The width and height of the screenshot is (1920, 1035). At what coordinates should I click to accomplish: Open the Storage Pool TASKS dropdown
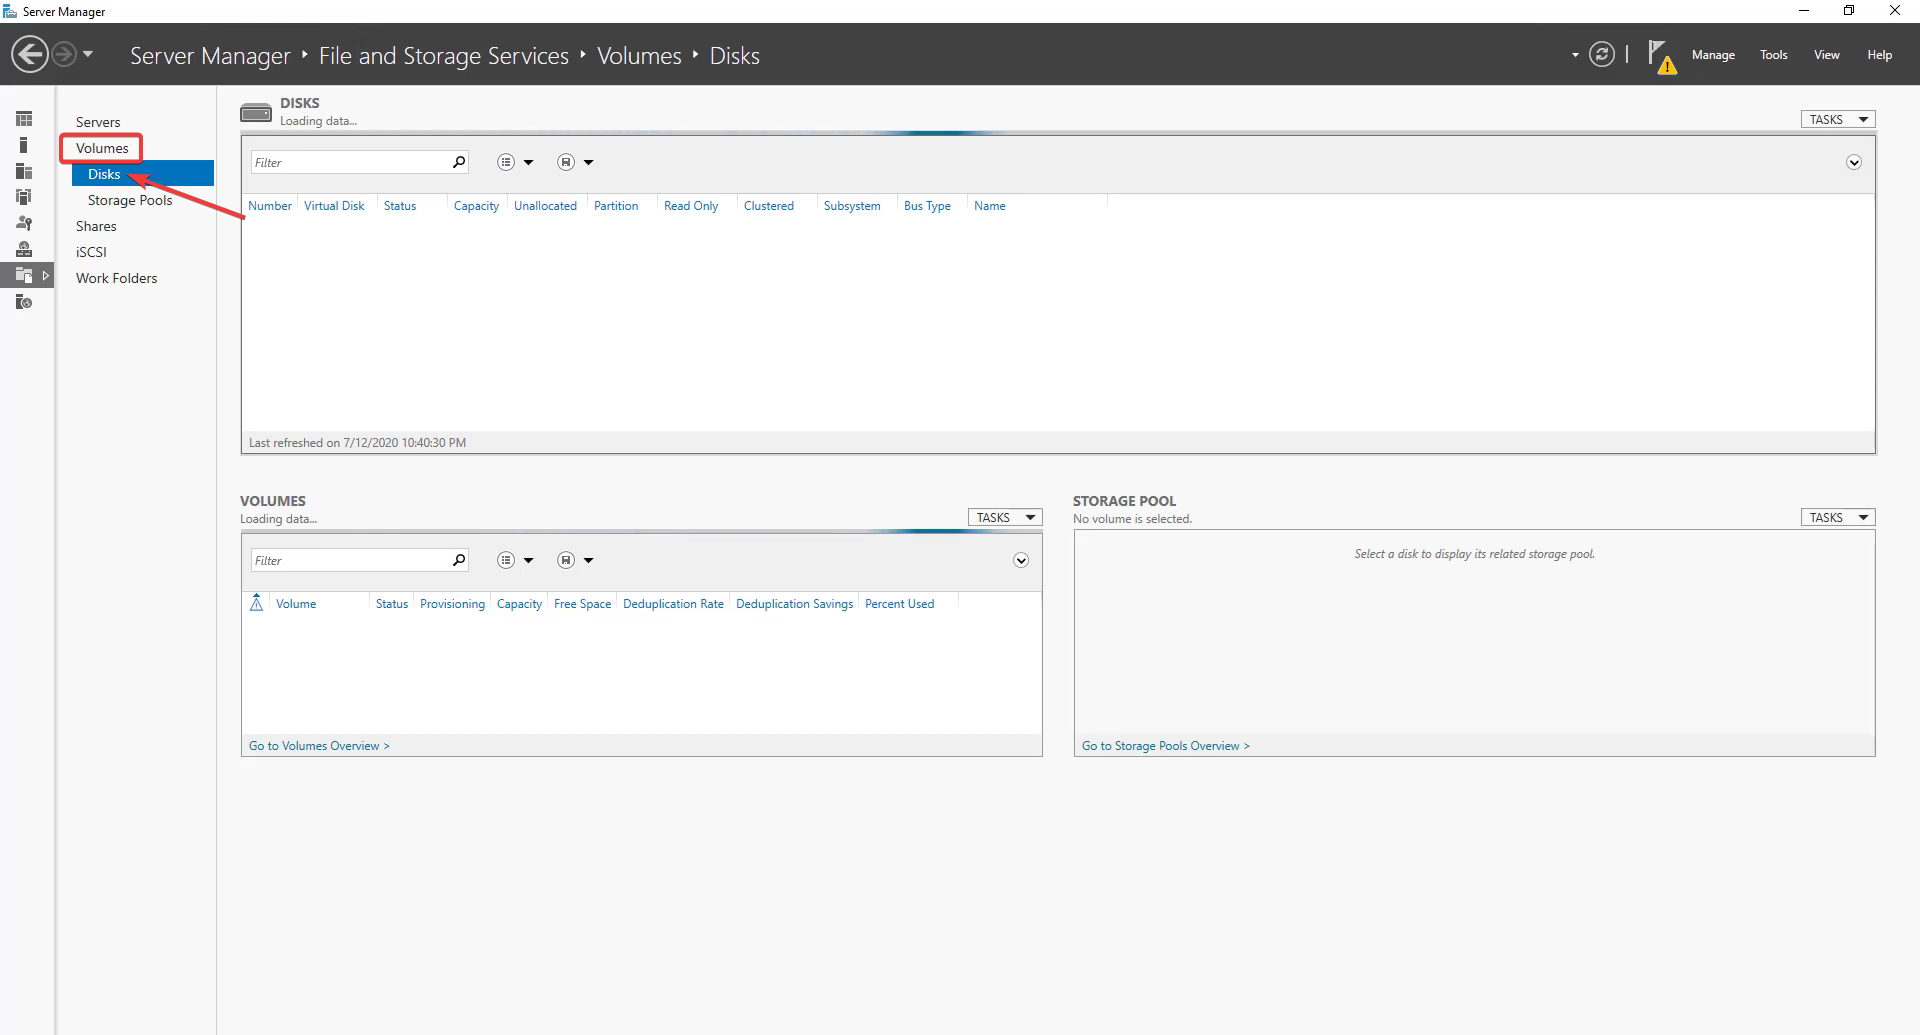[x=1838, y=517]
